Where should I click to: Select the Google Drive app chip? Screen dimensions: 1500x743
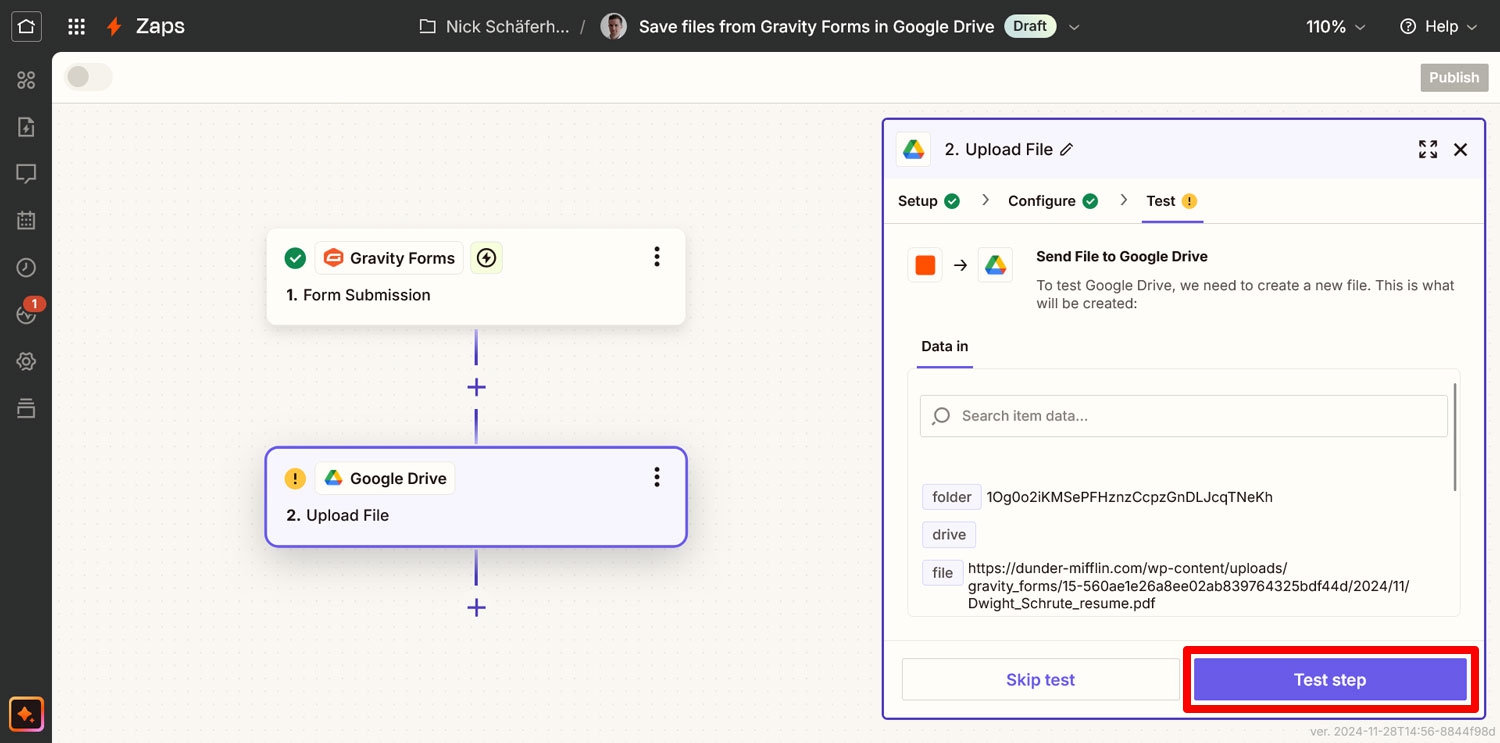point(385,478)
